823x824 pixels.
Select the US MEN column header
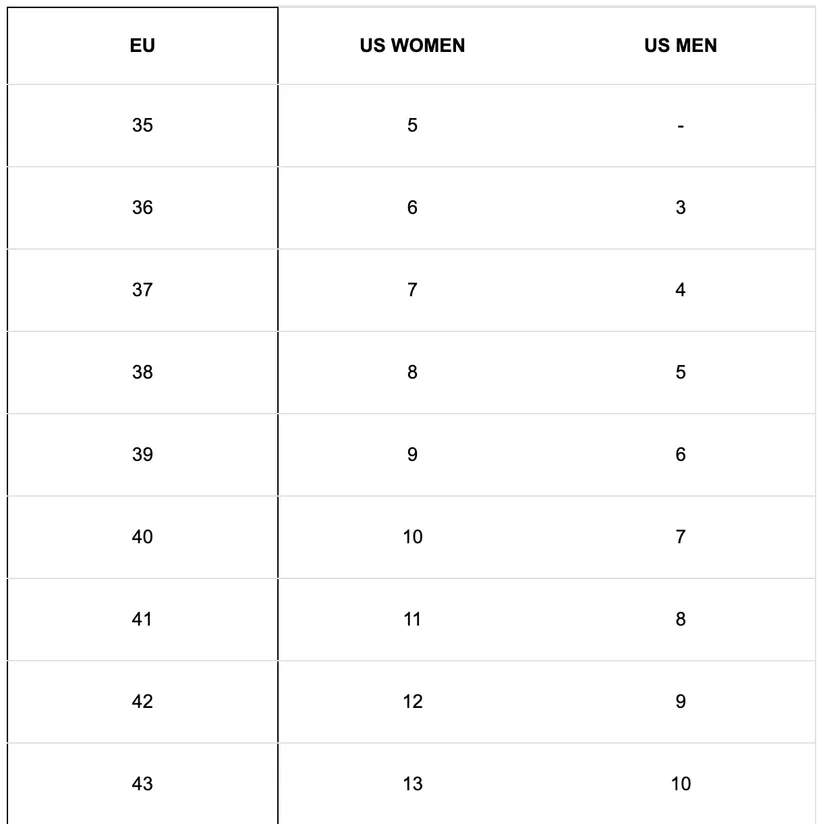(x=681, y=46)
